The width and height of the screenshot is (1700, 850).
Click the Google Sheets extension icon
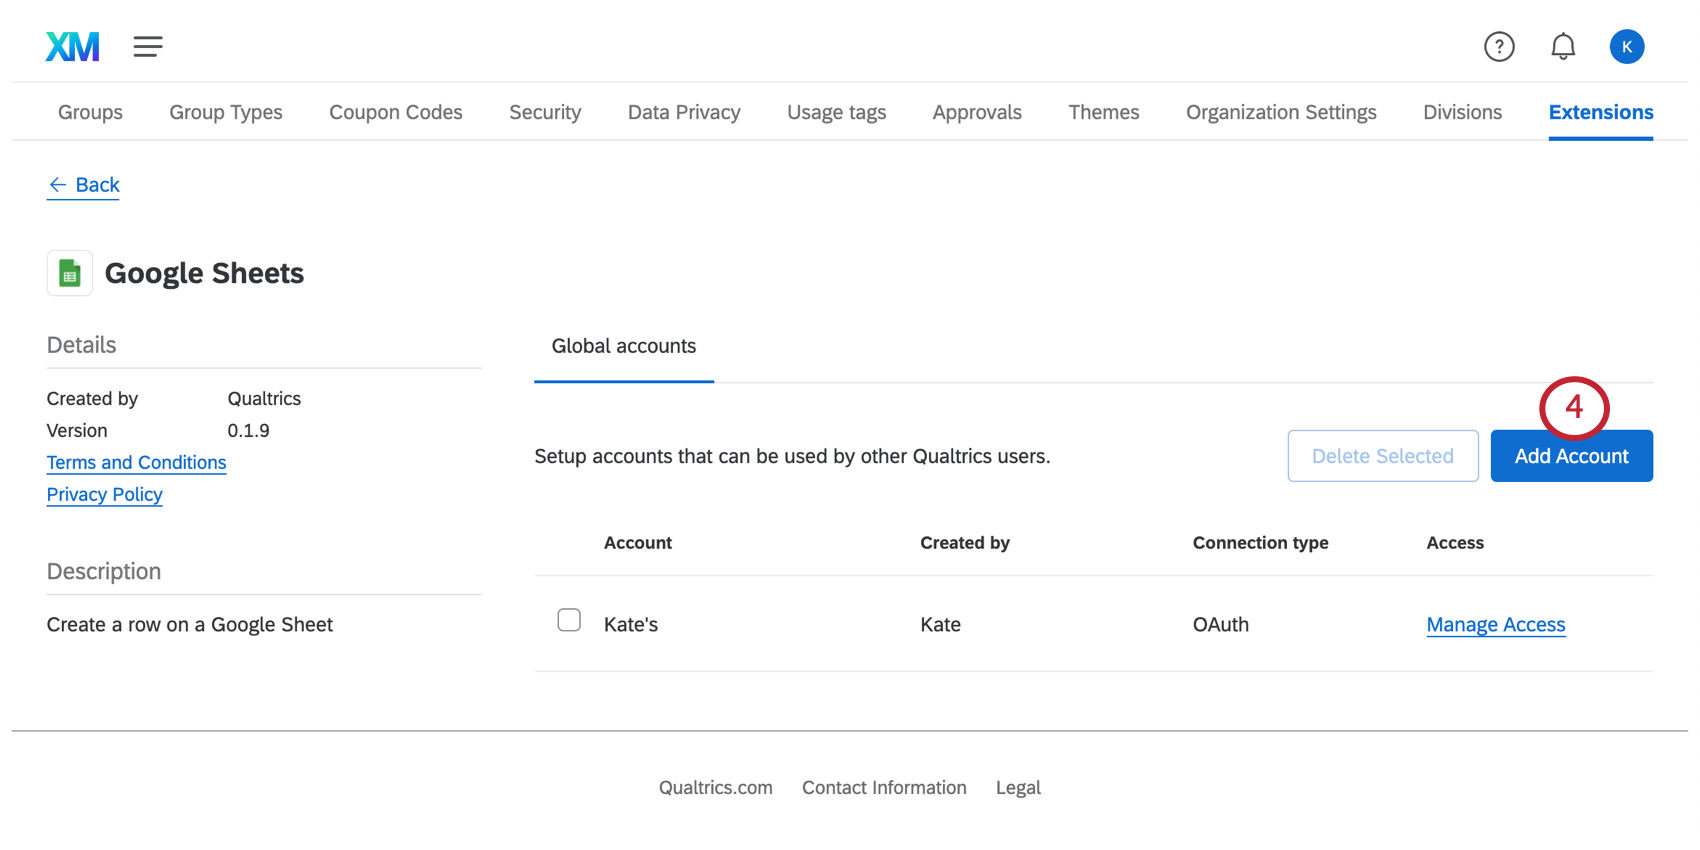[x=70, y=273]
